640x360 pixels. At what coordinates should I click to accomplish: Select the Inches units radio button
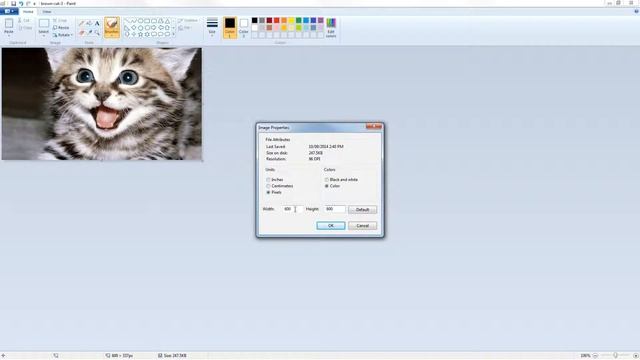(268, 180)
